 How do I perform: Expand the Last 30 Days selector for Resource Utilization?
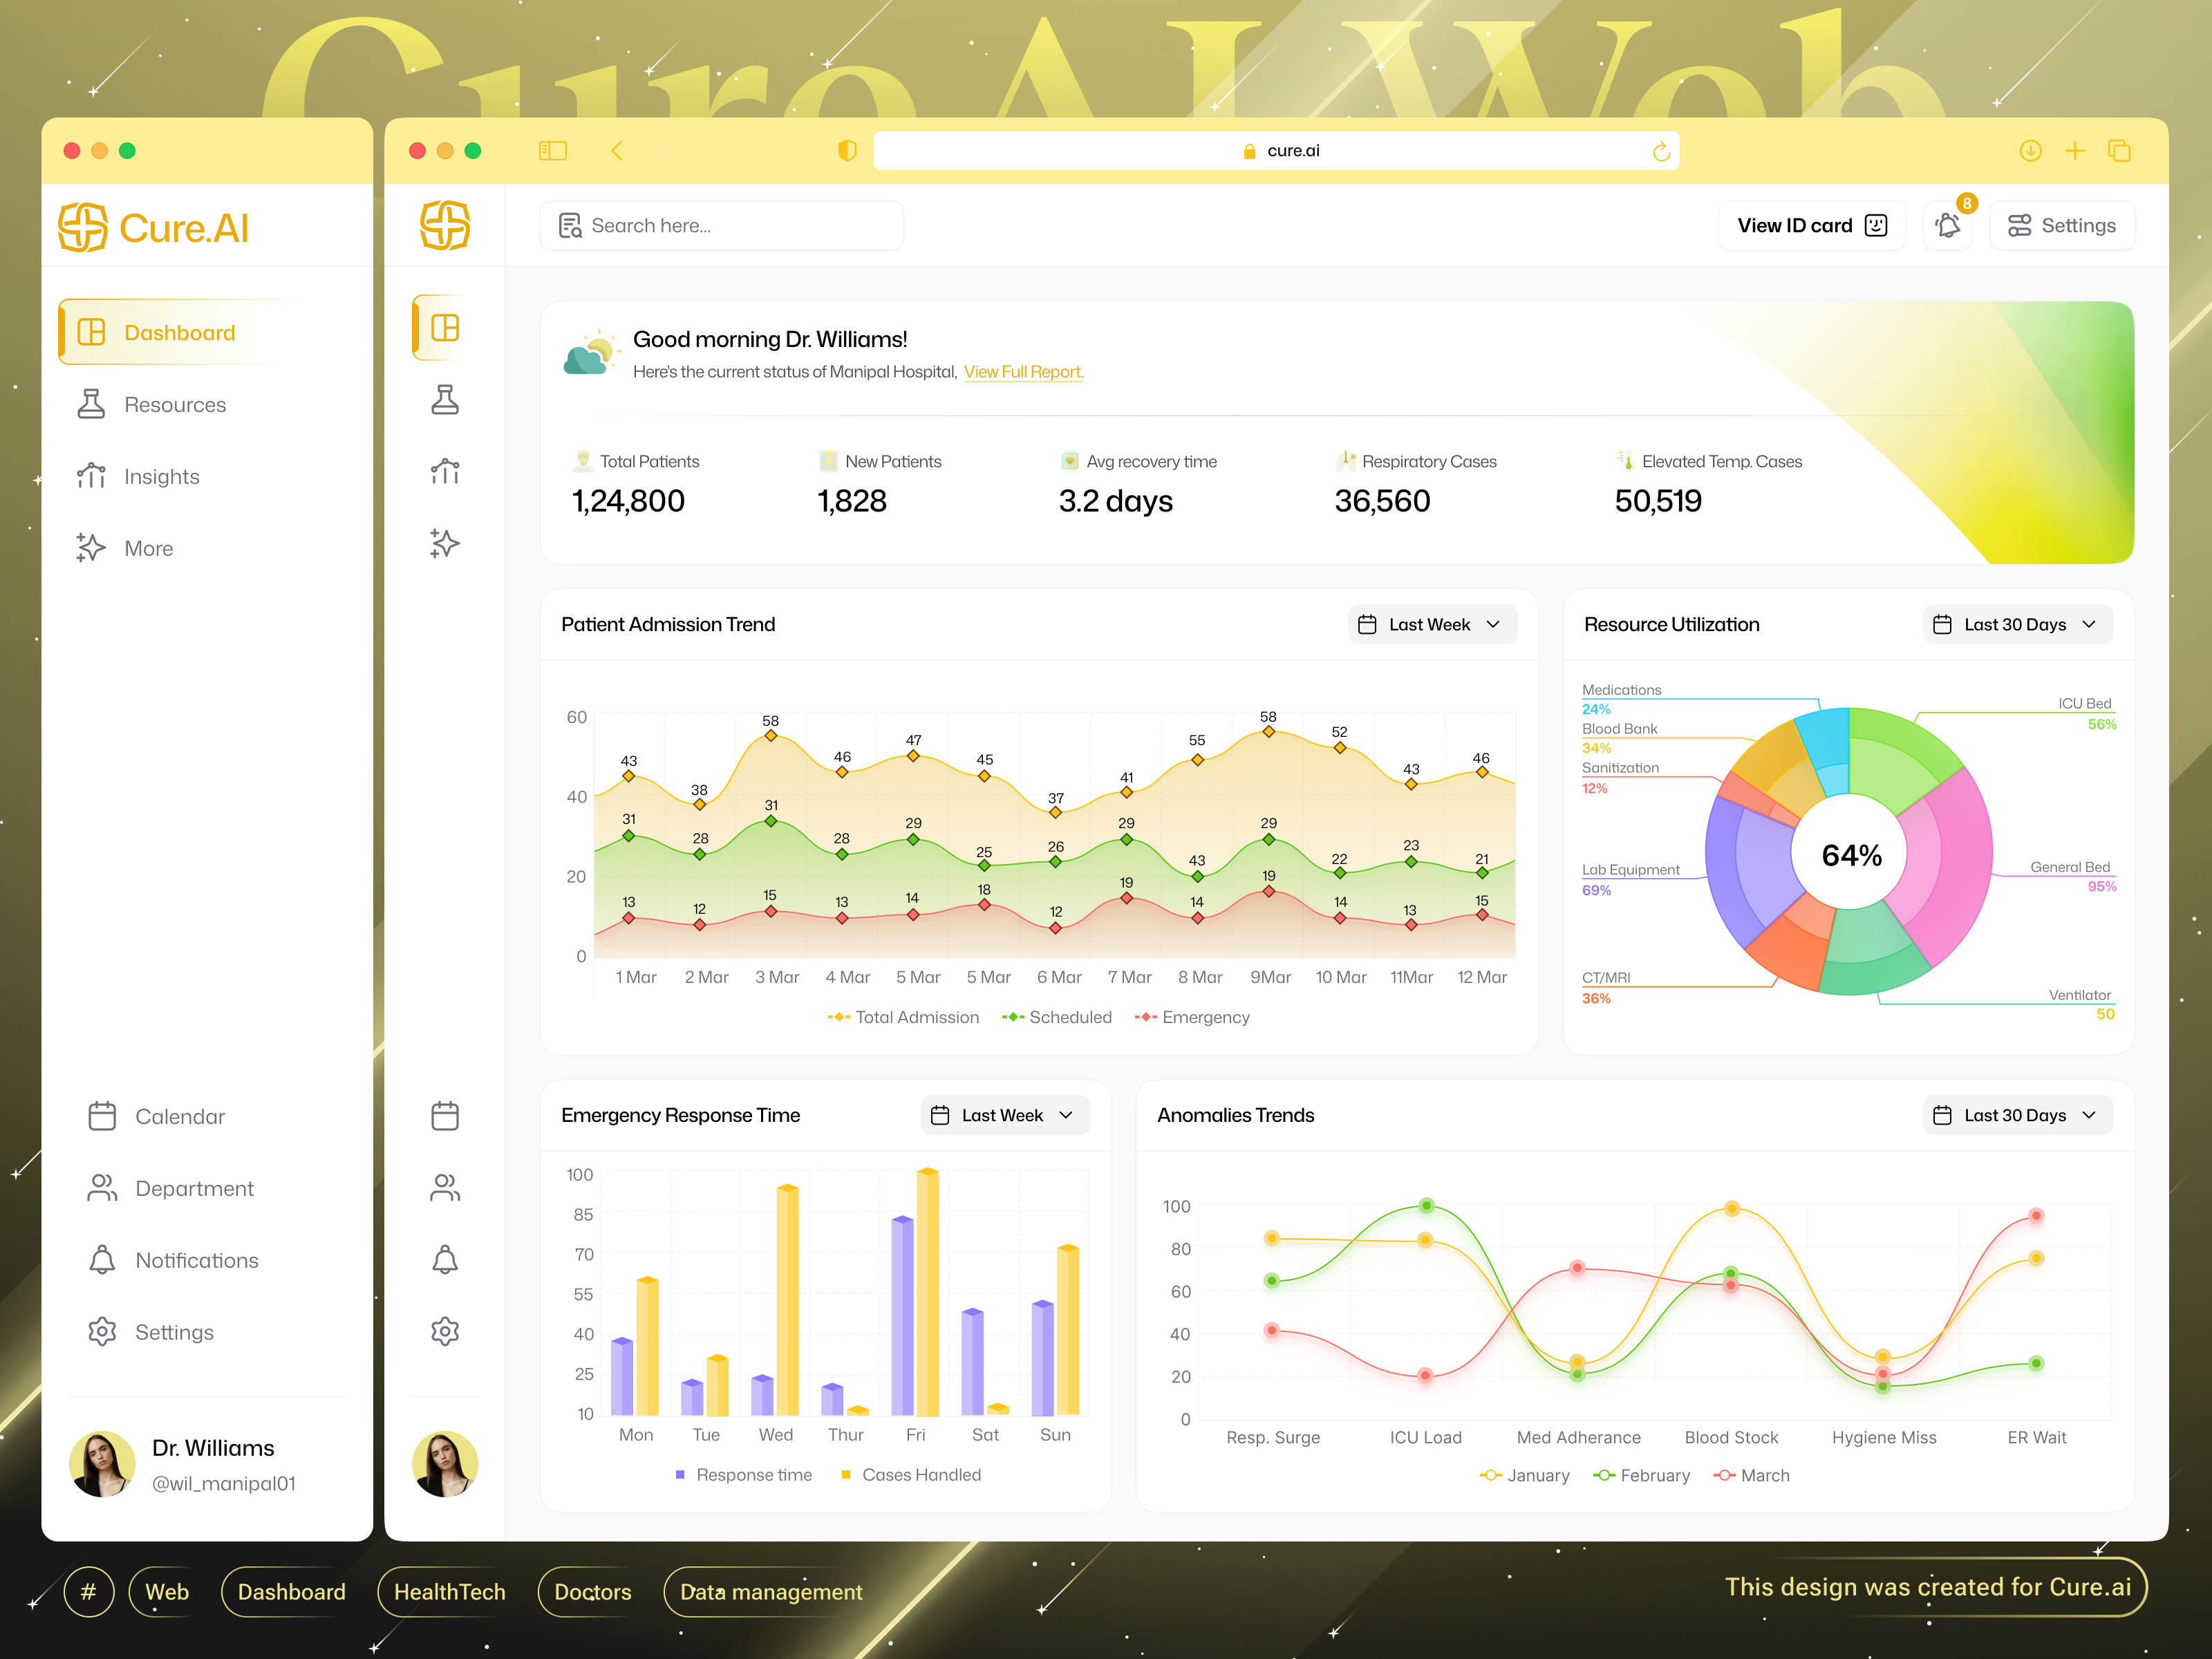click(2017, 624)
